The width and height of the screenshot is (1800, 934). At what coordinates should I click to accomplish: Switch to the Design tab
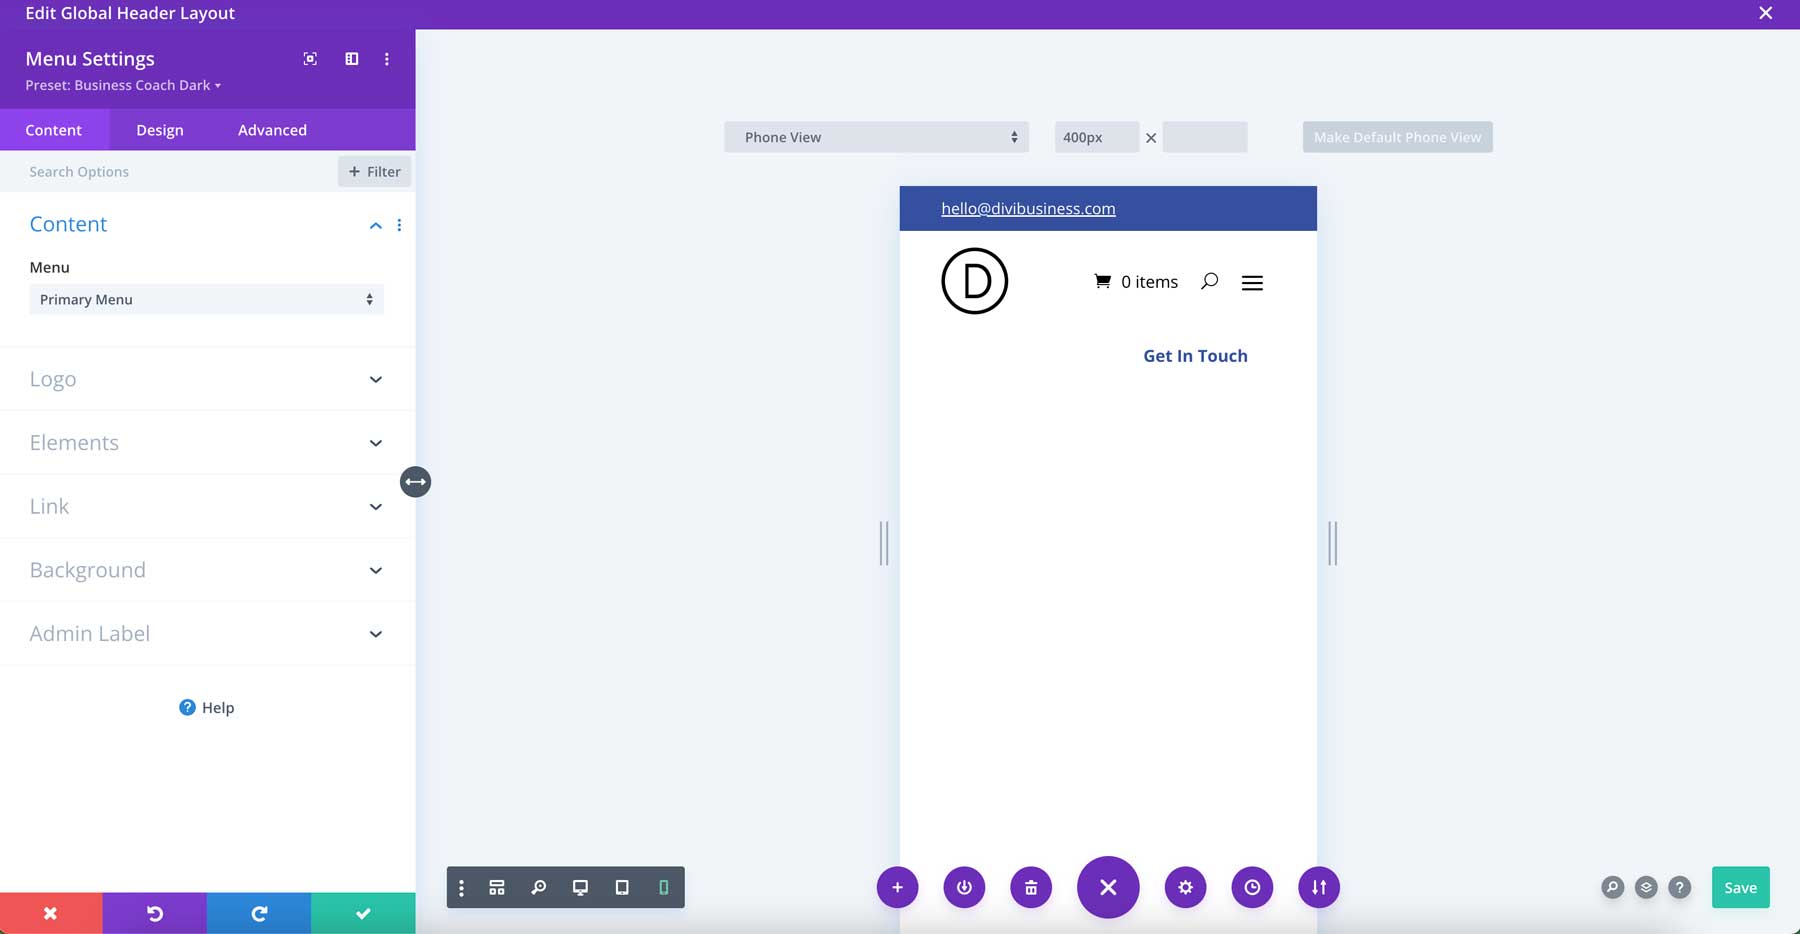click(x=159, y=130)
